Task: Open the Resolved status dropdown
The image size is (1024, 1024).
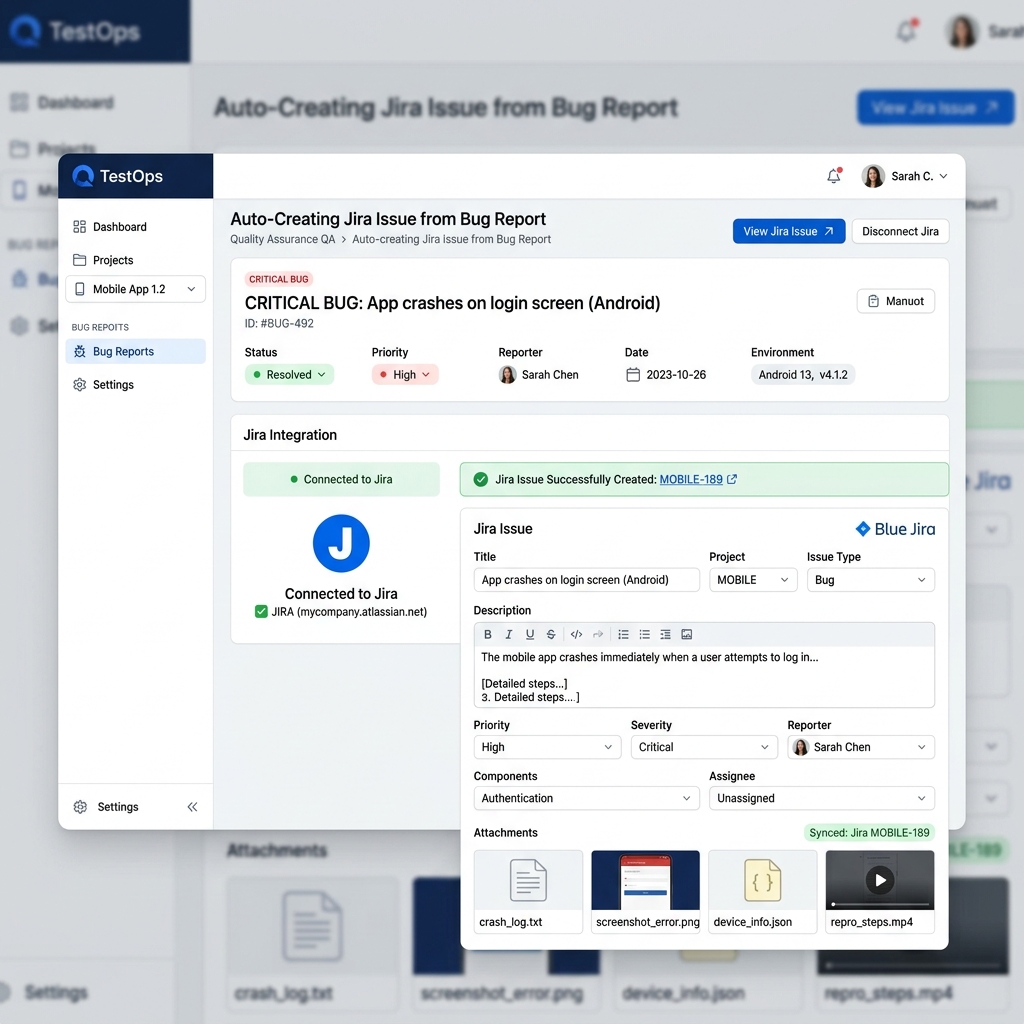Action: (x=289, y=374)
